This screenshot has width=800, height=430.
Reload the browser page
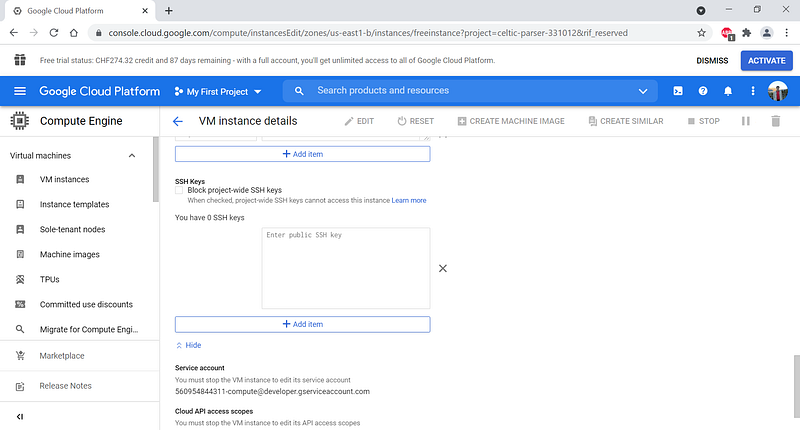[x=54, y=33]
